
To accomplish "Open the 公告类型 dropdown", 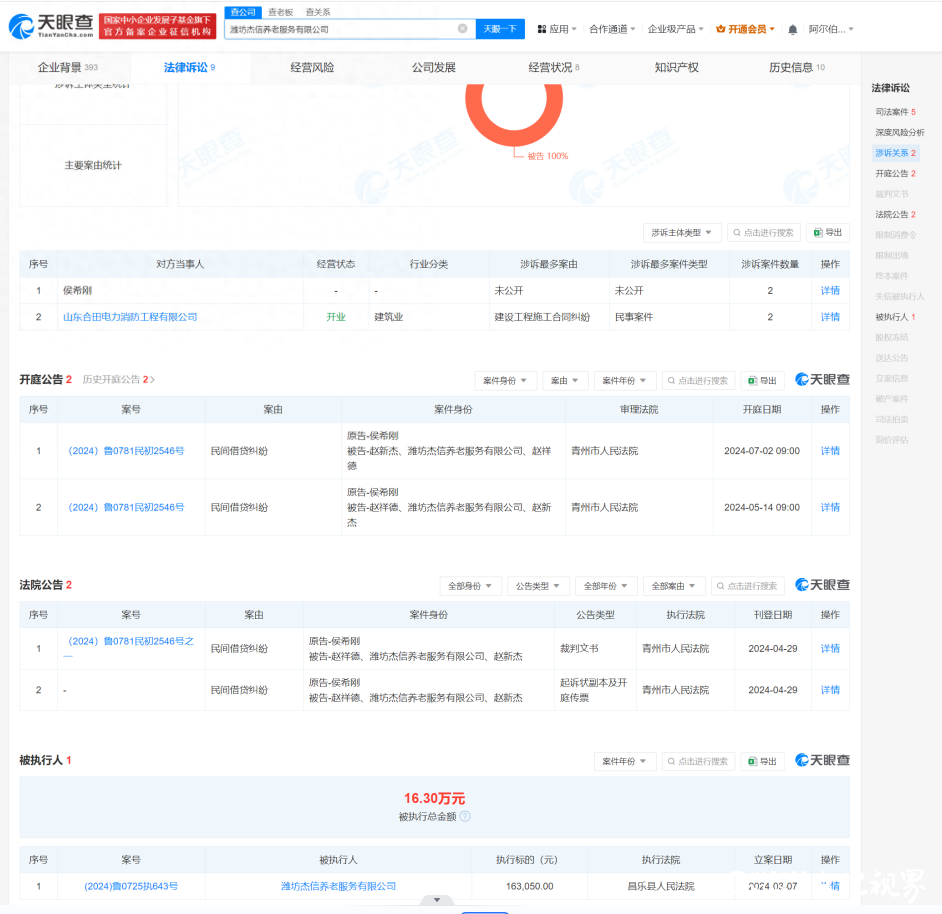I will point(538,586).
